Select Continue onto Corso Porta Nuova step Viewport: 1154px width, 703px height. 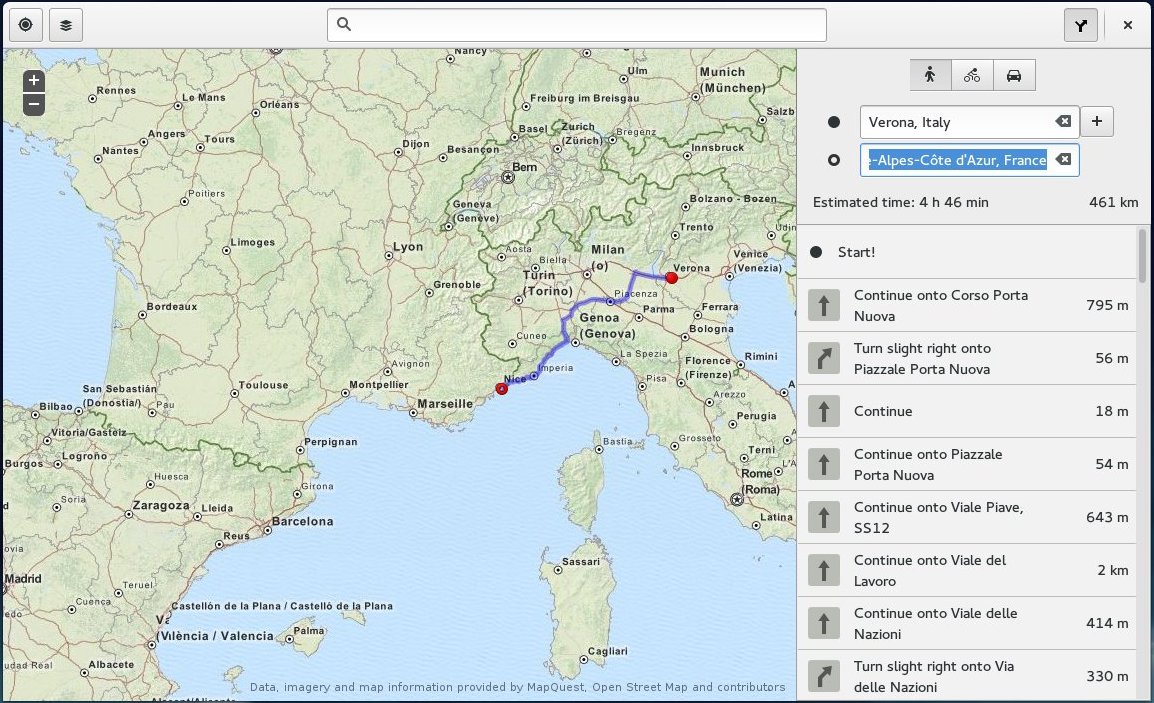click(966, 305)
